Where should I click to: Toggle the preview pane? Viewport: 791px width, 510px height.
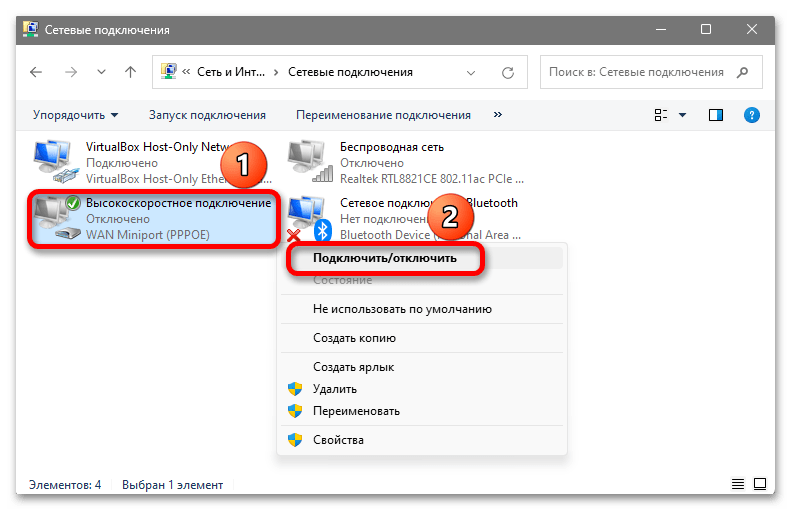click(x=716, y=115)
